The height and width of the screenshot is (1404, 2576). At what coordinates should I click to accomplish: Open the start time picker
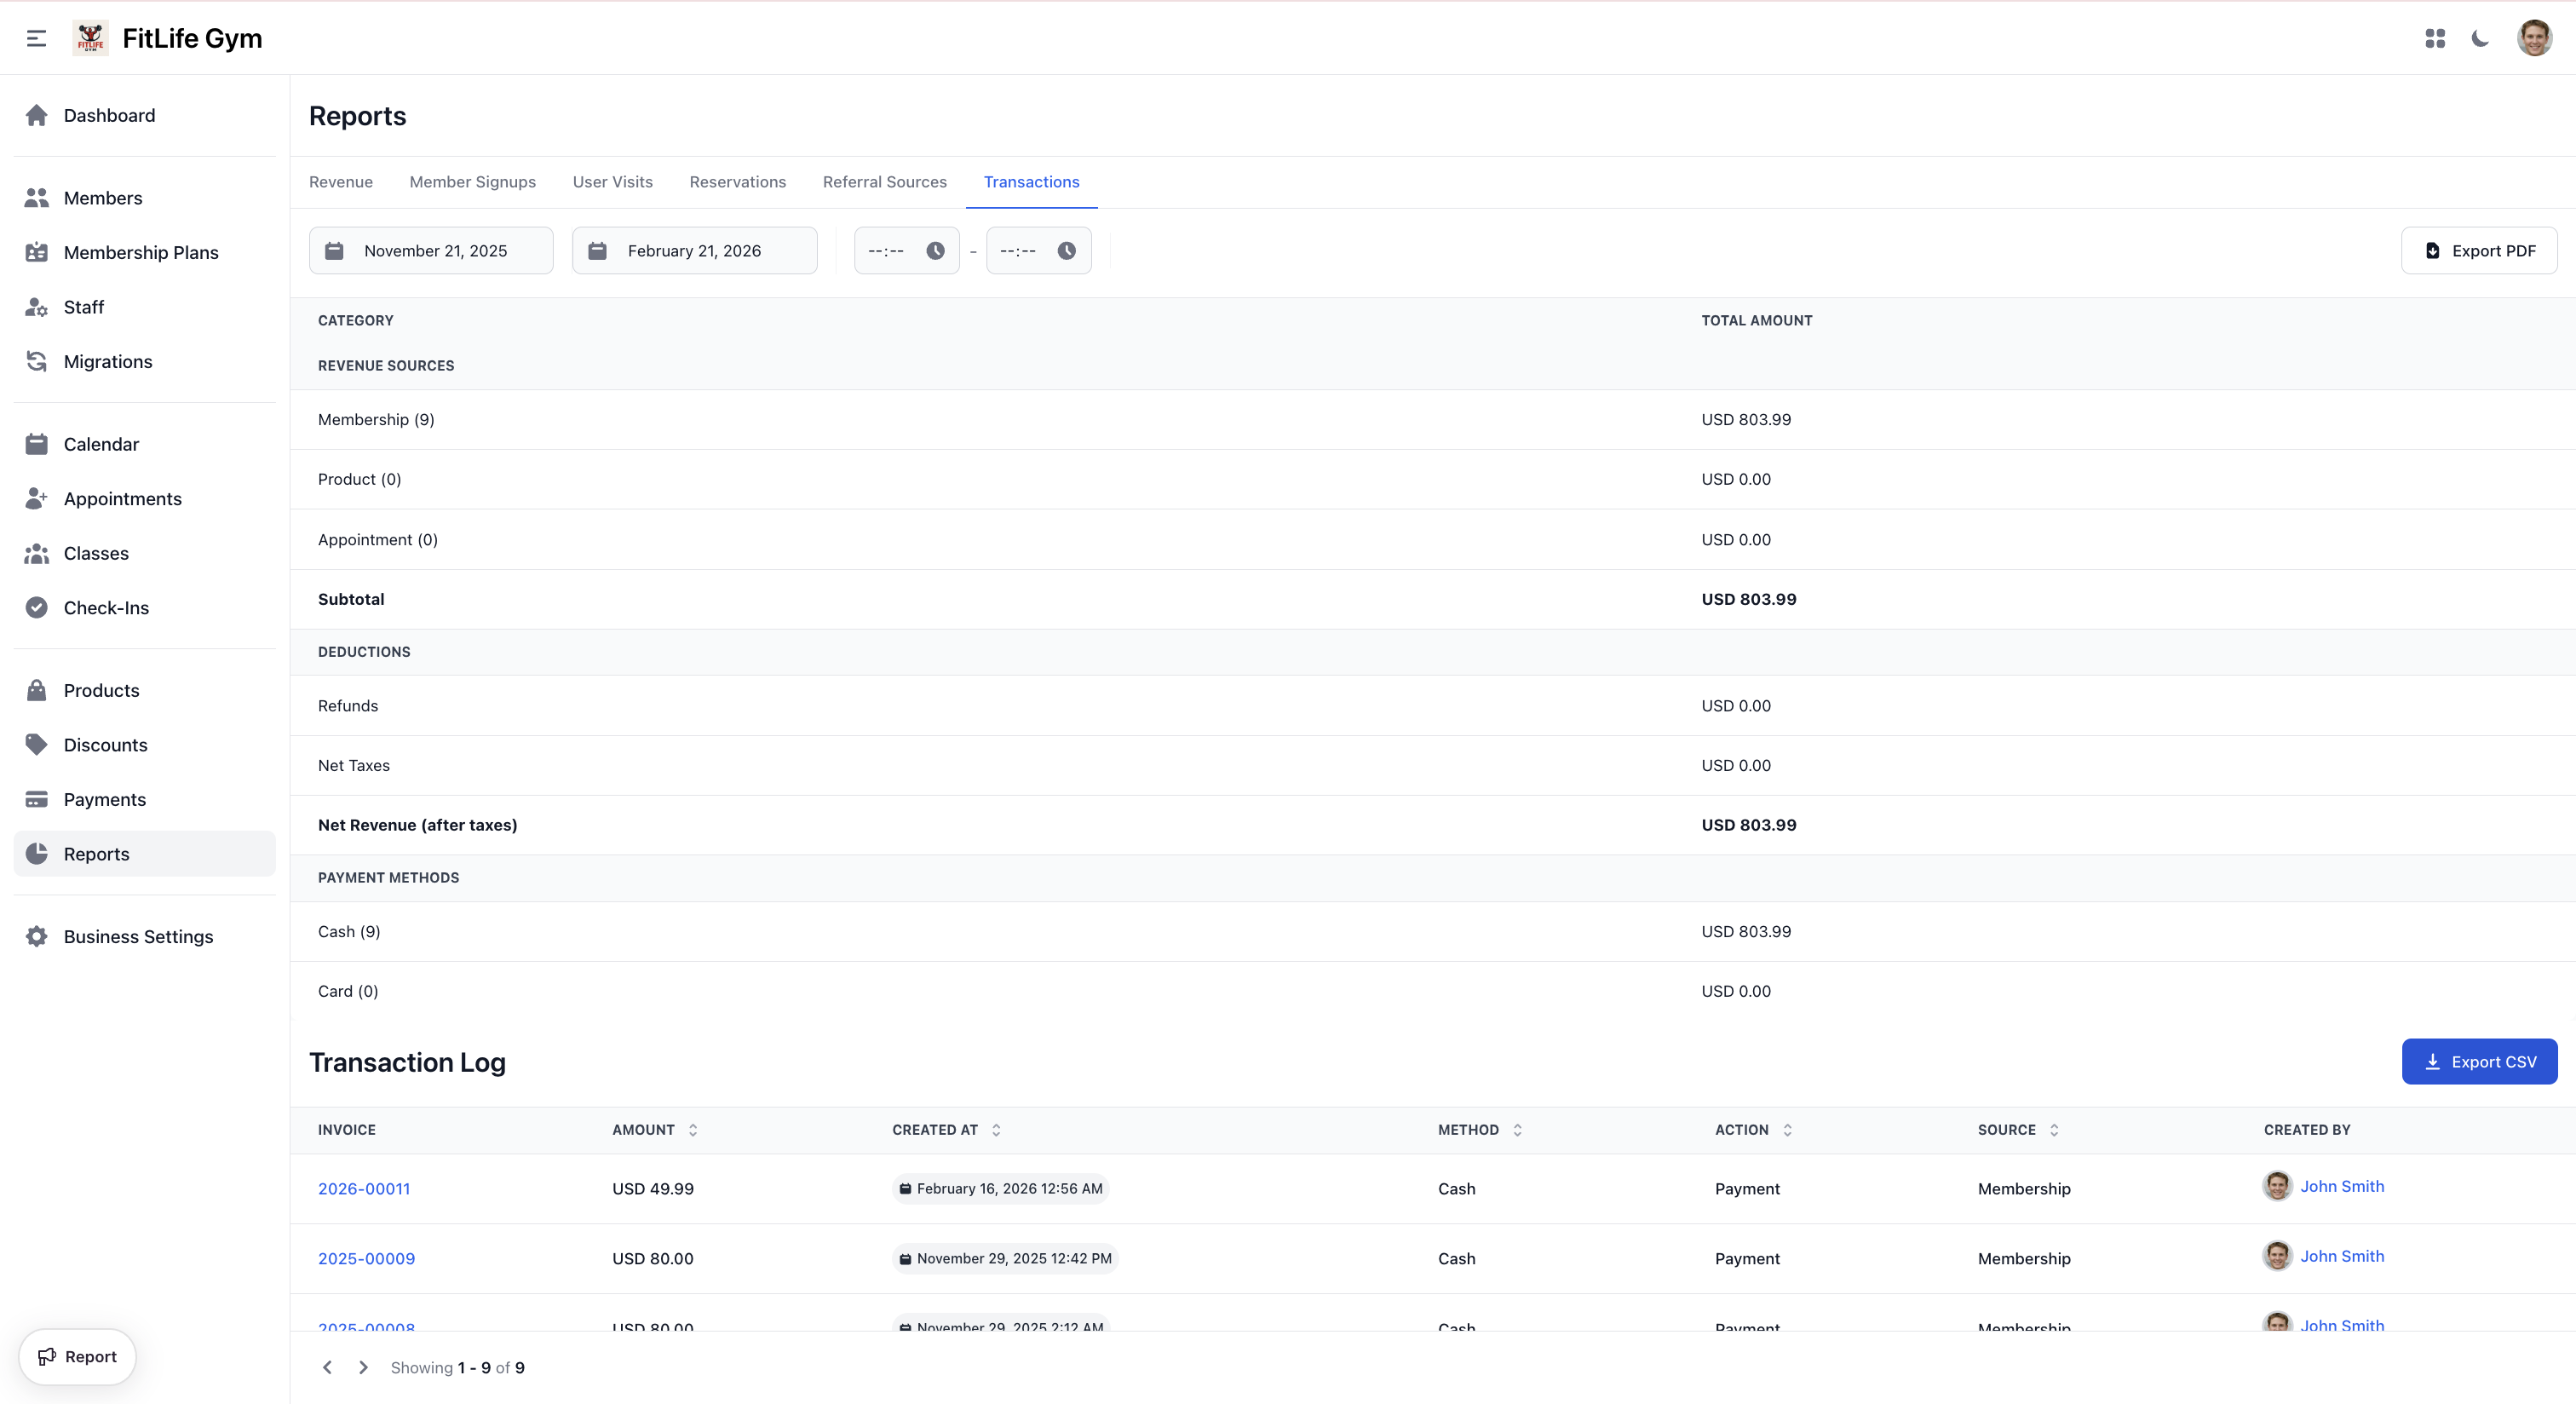[935, 250]
